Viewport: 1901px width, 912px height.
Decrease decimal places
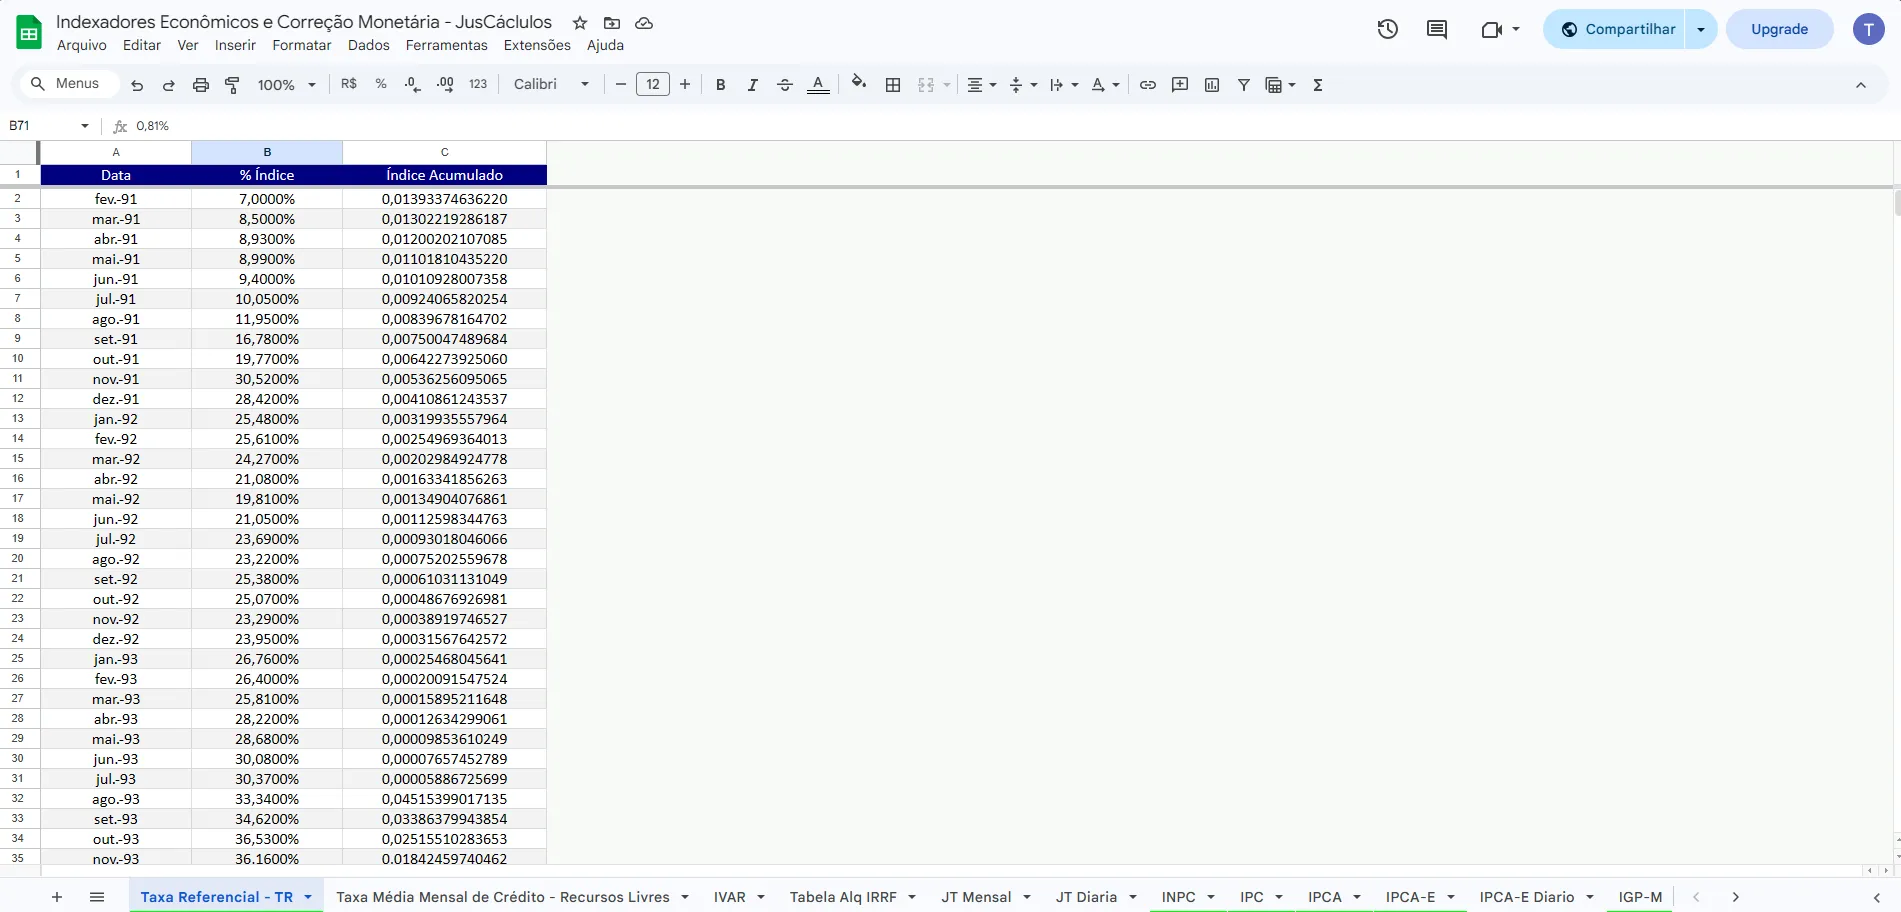tap(413, 85)
